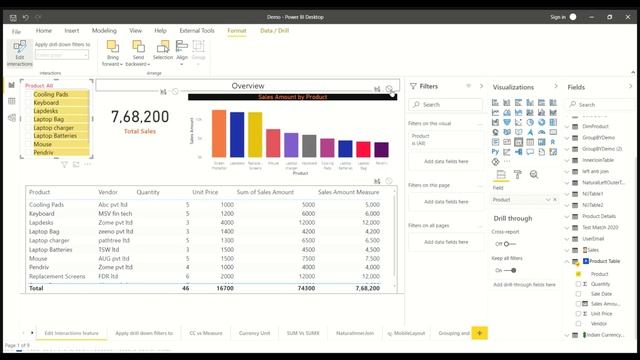Open the File menu
Image resolution: width=640 pixels, height=360 pixels.
point(16,31)
